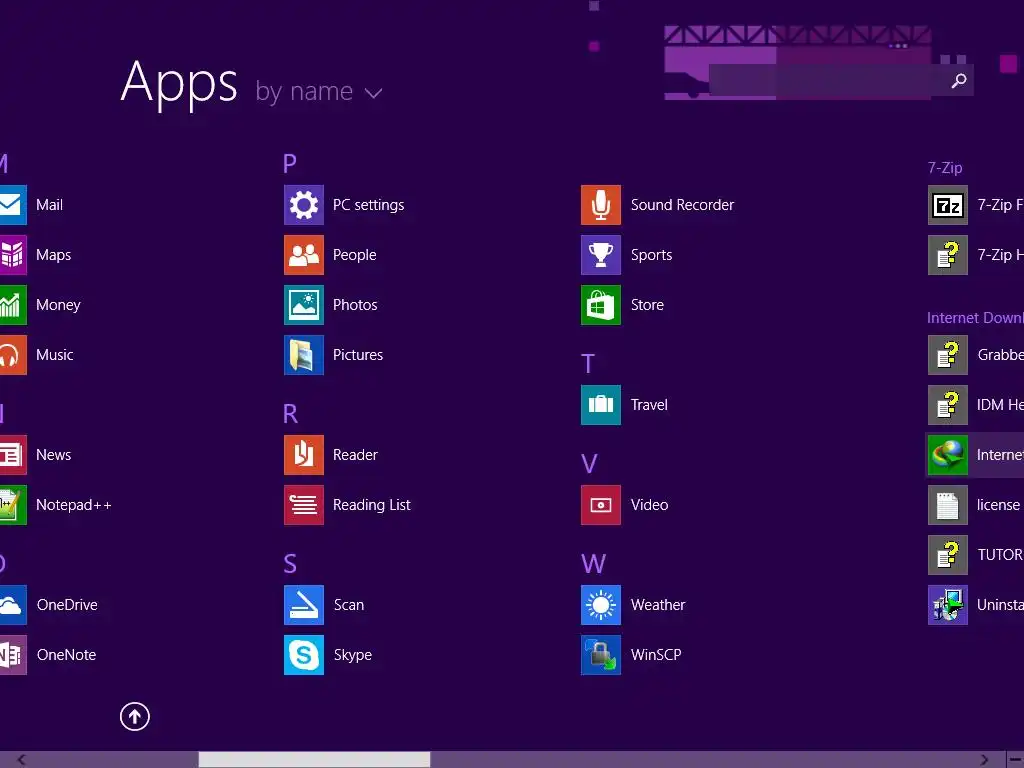1024x768 pixels.
Task: Click the 'Reading List' label
Action: pos(372,505)
